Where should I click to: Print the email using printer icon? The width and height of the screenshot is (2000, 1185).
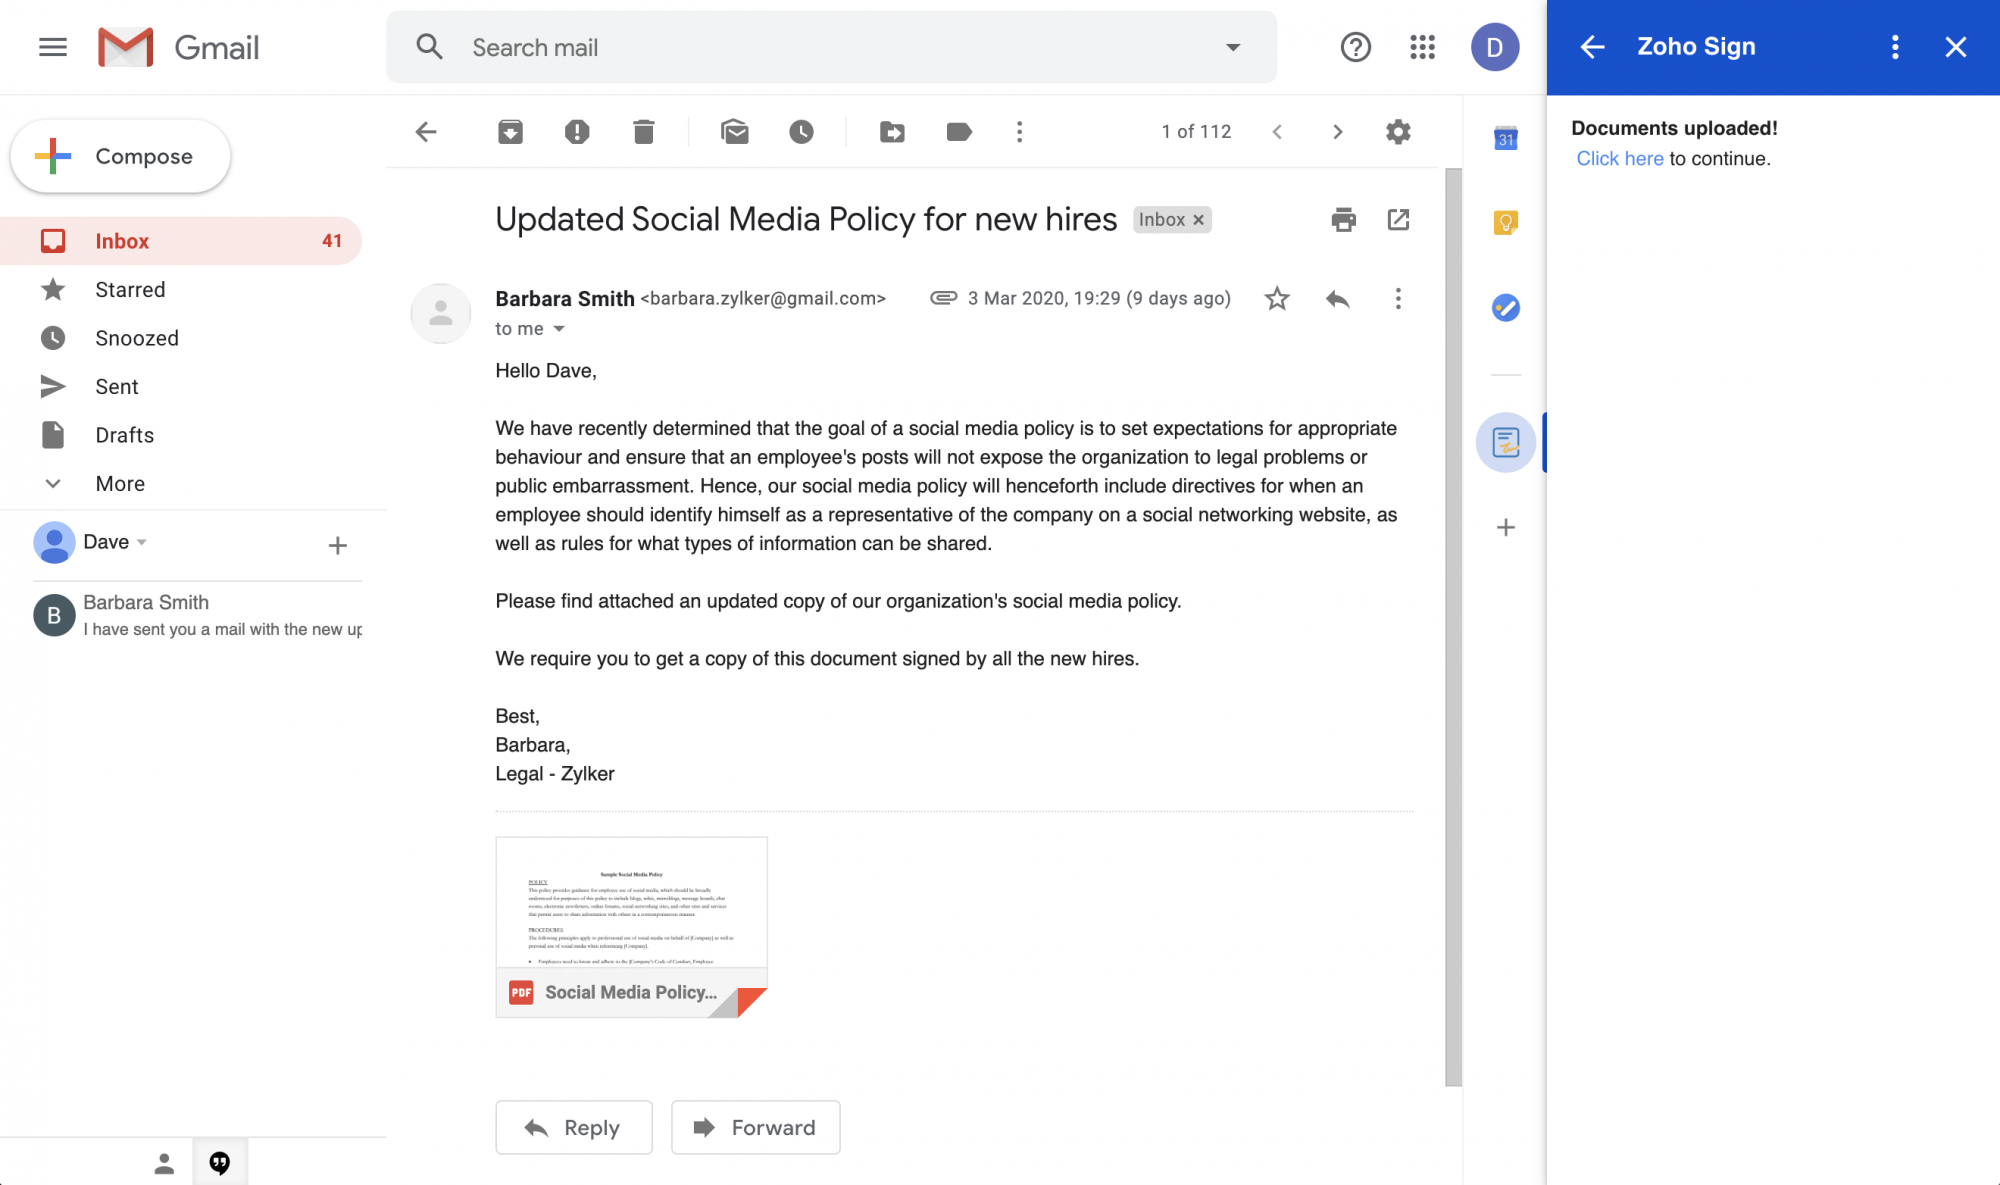1343,220
